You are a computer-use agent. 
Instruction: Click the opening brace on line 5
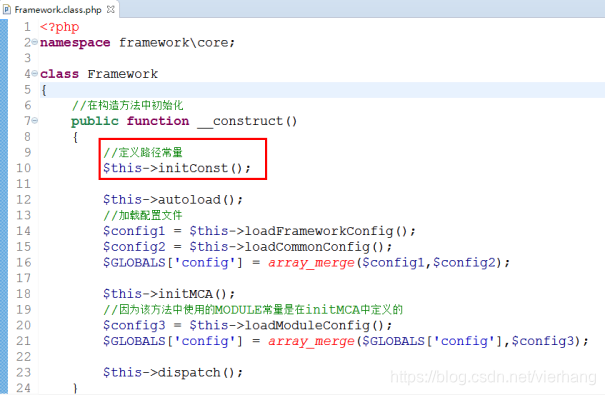pyautogui.click(x=44, y=90)
